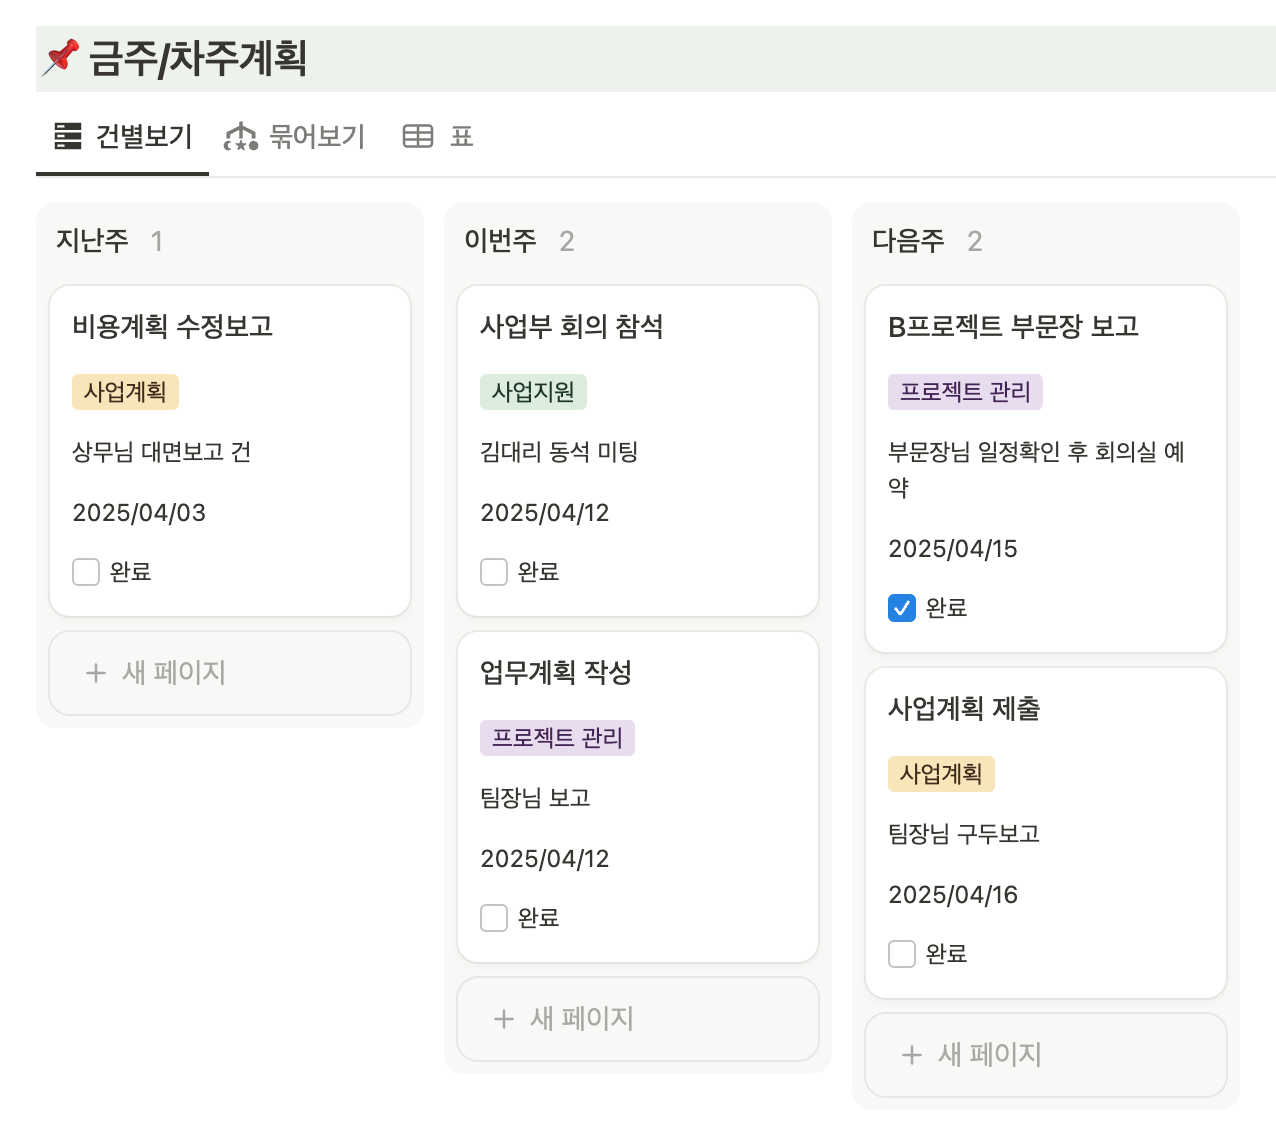Click the plus icon in 다음주 새 페이지
The width and height of the screenshot is (1276, 1140).
[x=912, y=1055]
